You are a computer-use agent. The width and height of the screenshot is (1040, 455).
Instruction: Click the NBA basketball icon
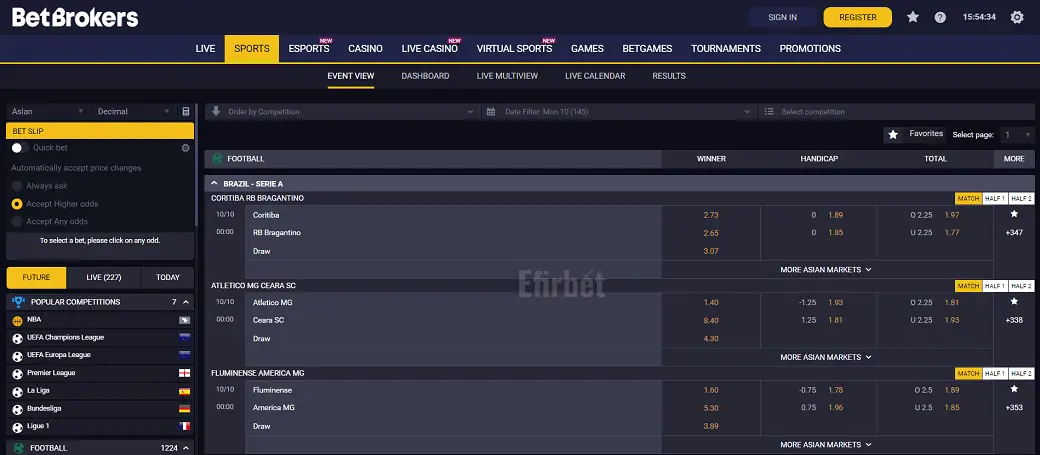(18, 320)
